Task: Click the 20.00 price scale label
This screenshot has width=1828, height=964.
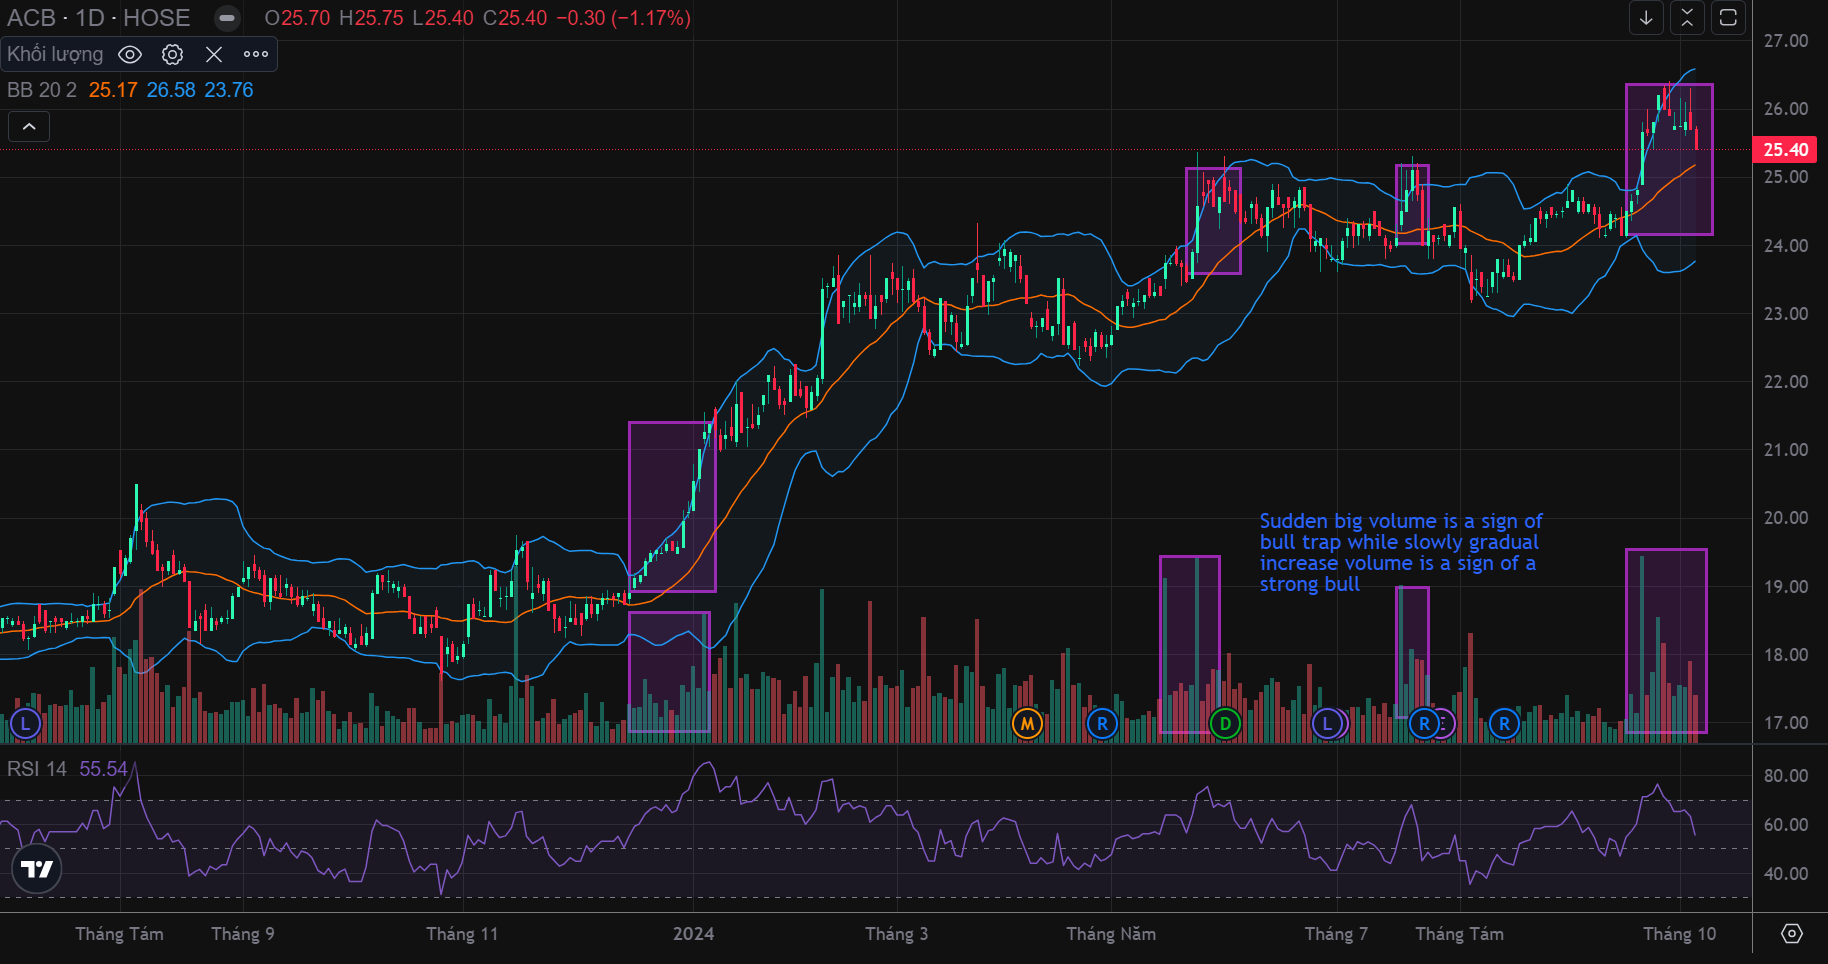Action: [1786, 518]
